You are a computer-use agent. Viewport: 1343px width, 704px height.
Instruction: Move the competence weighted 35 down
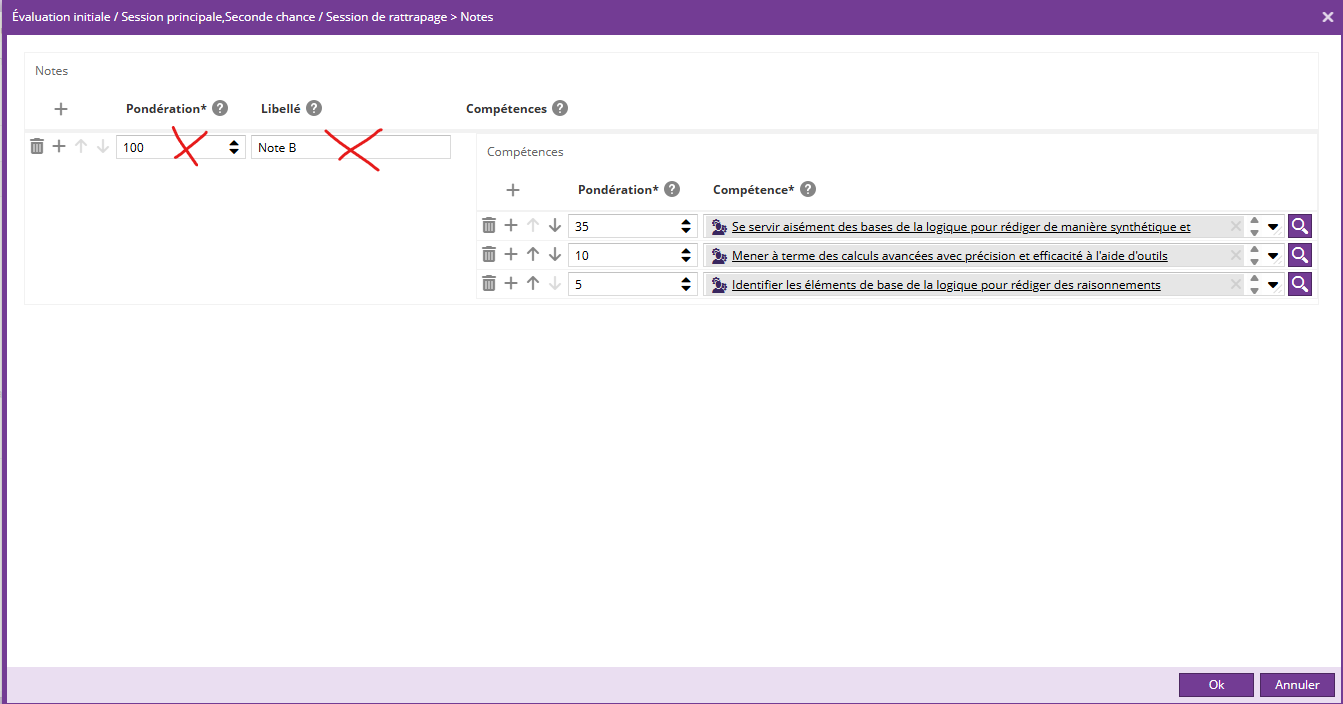click(555, 227)
